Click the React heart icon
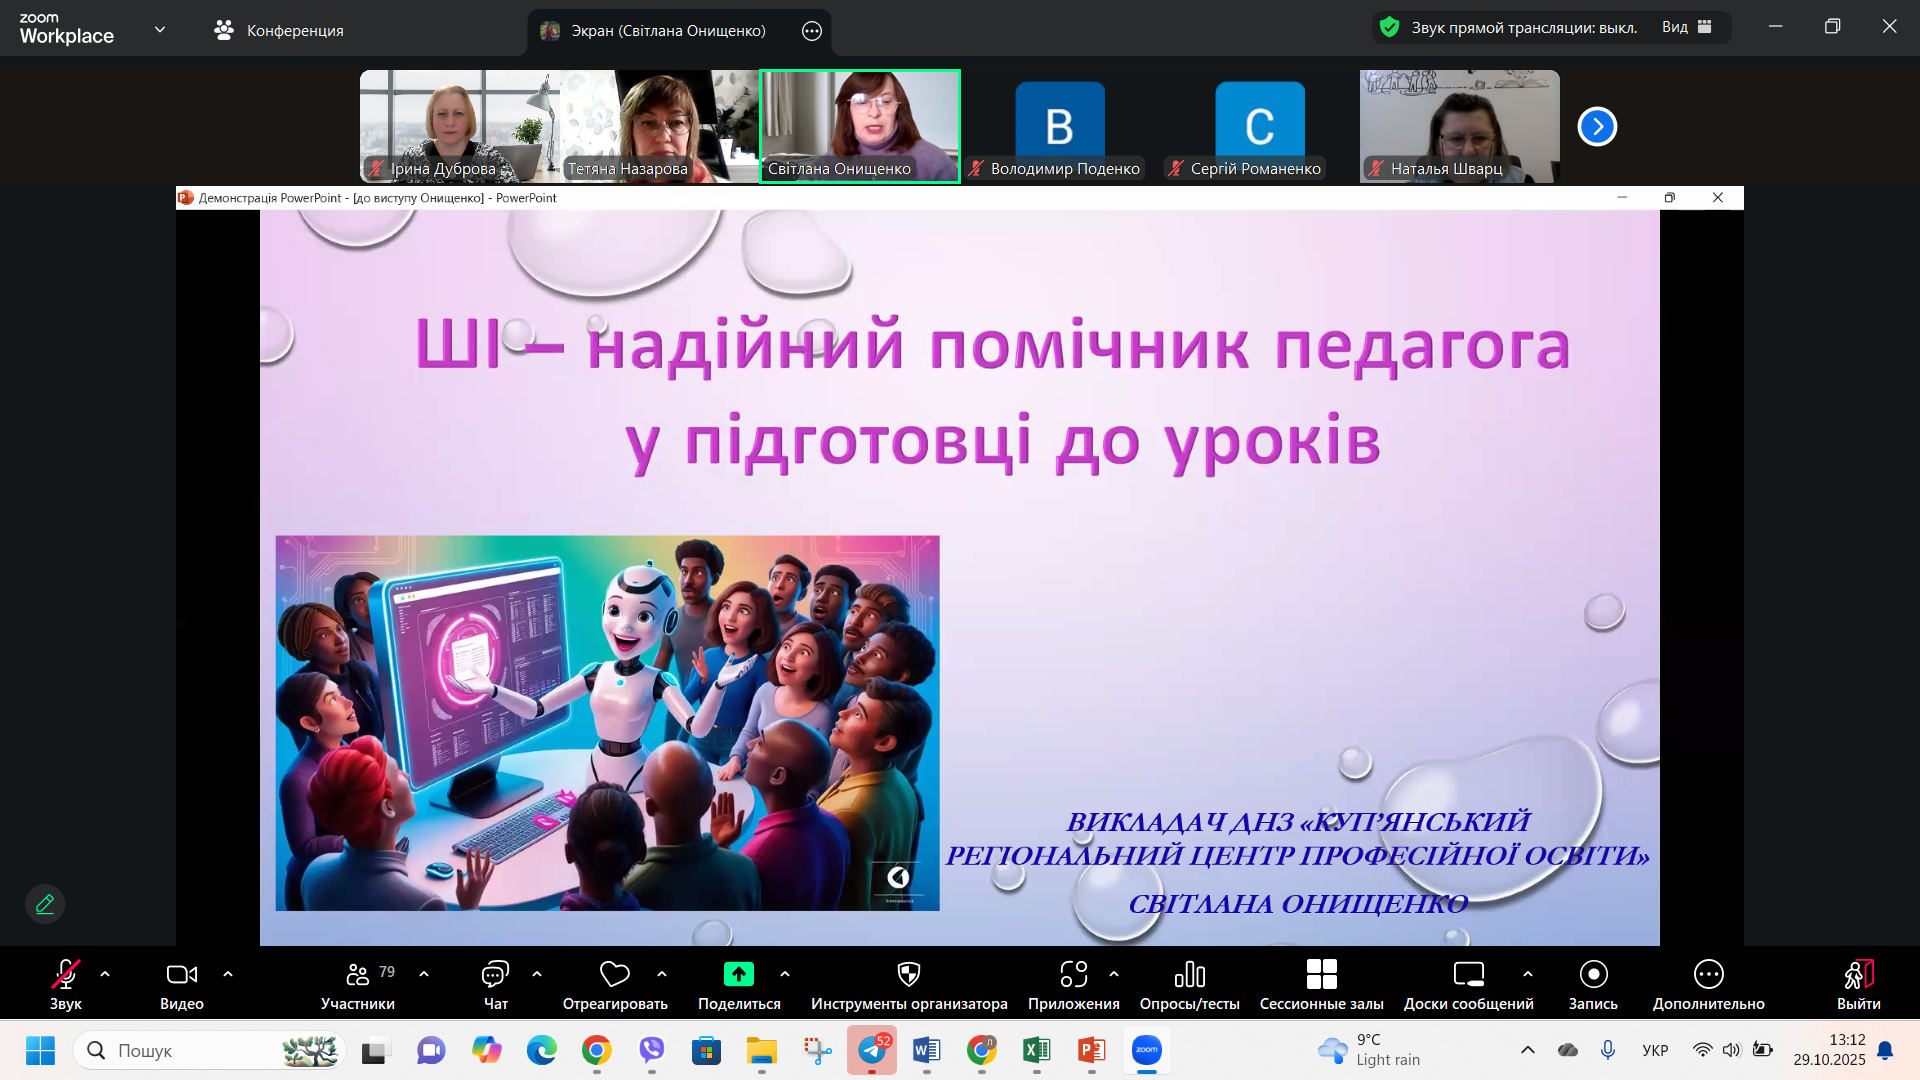This screenshot has width=1920, height=1080. click(x=614, y=974)
